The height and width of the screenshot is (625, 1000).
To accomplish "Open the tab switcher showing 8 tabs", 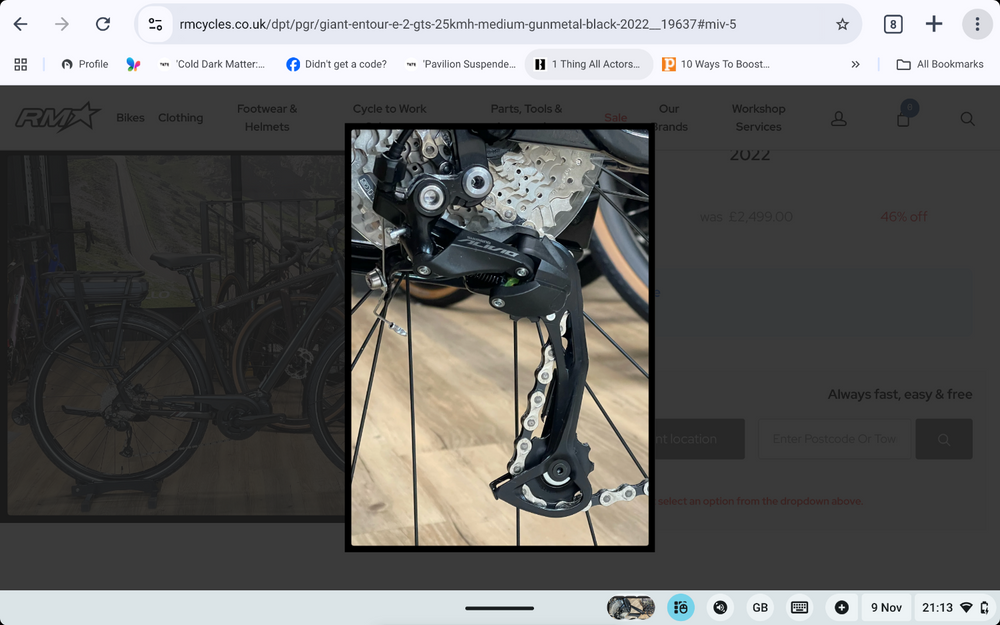I will click(x=893, y=24).
